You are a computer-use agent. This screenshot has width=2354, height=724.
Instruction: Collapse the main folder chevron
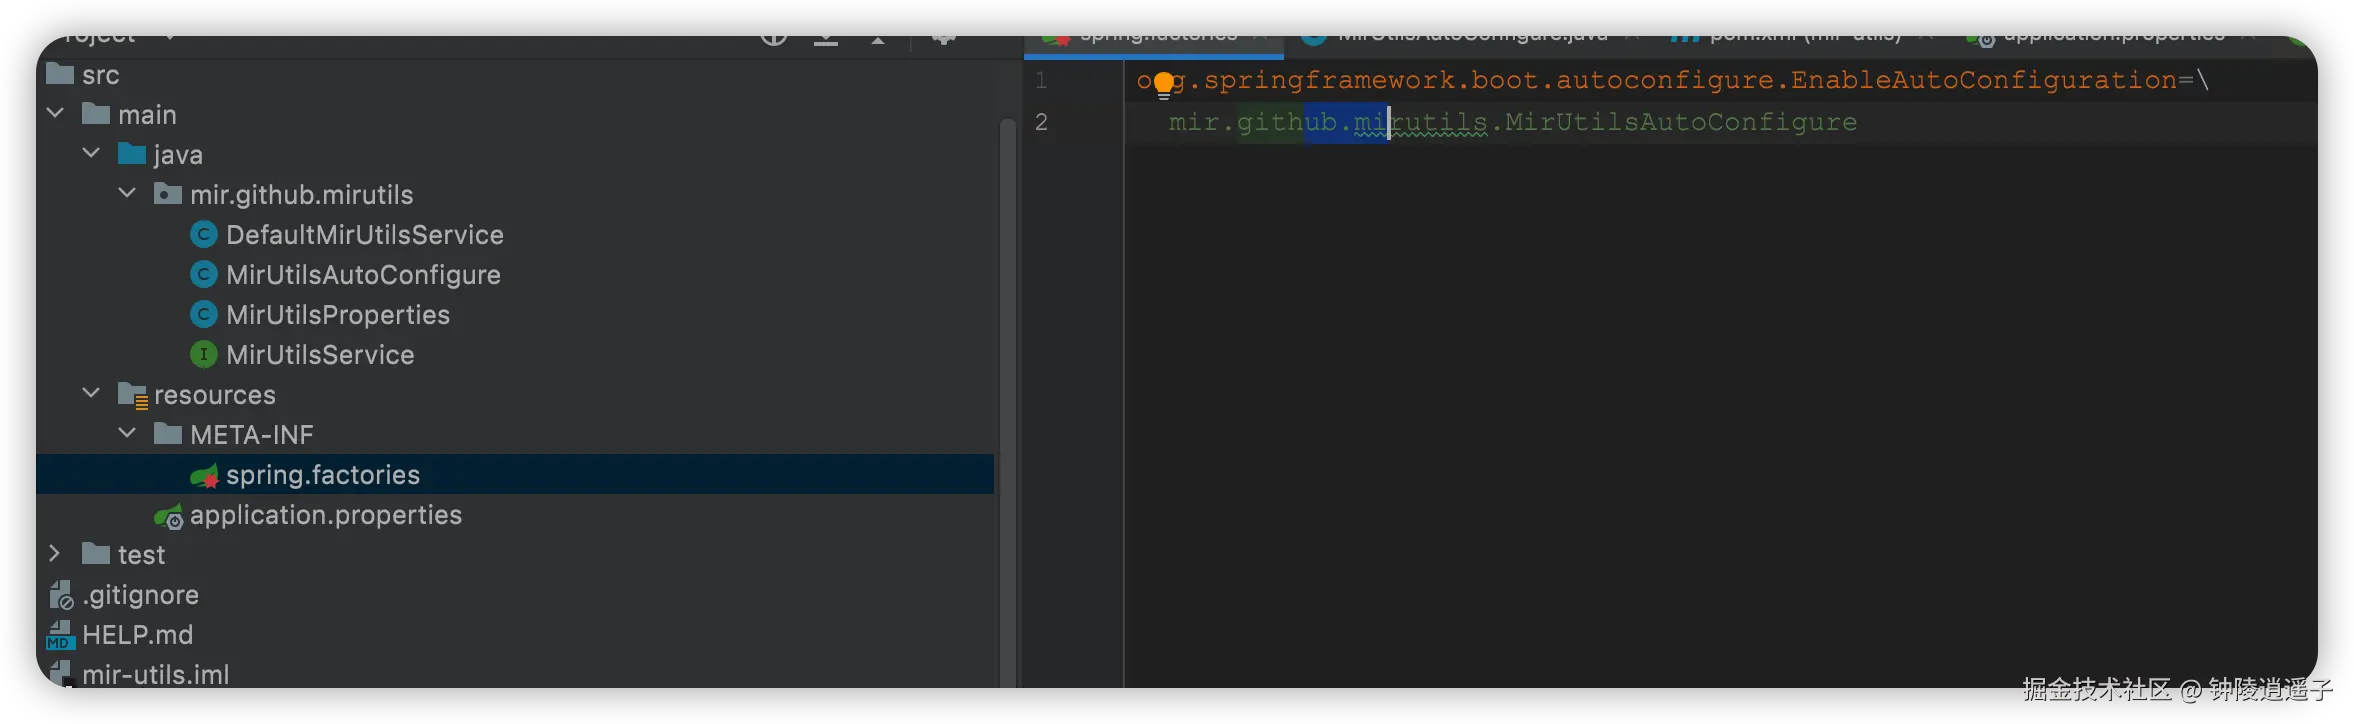tap(56, 114)
